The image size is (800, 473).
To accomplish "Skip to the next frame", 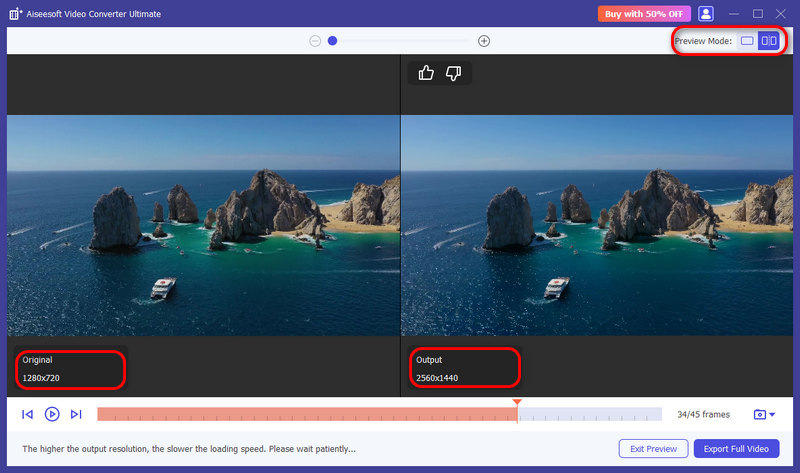I will click(x=76, y=414).
